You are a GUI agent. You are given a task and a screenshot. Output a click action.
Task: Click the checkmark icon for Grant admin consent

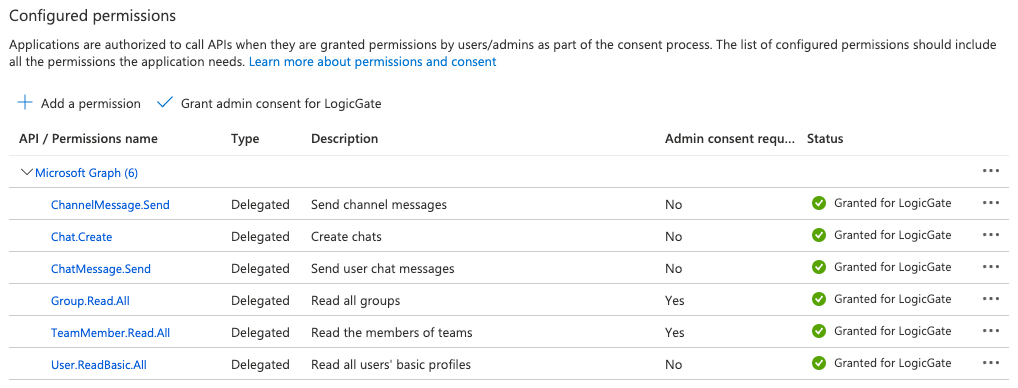165,103
